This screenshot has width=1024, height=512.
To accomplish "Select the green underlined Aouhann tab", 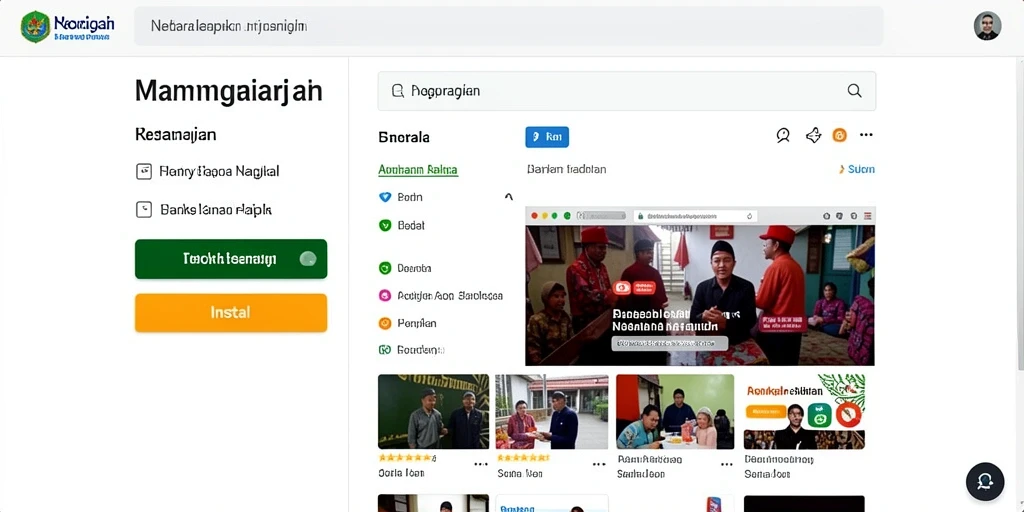I will click(x=418, y=170).
